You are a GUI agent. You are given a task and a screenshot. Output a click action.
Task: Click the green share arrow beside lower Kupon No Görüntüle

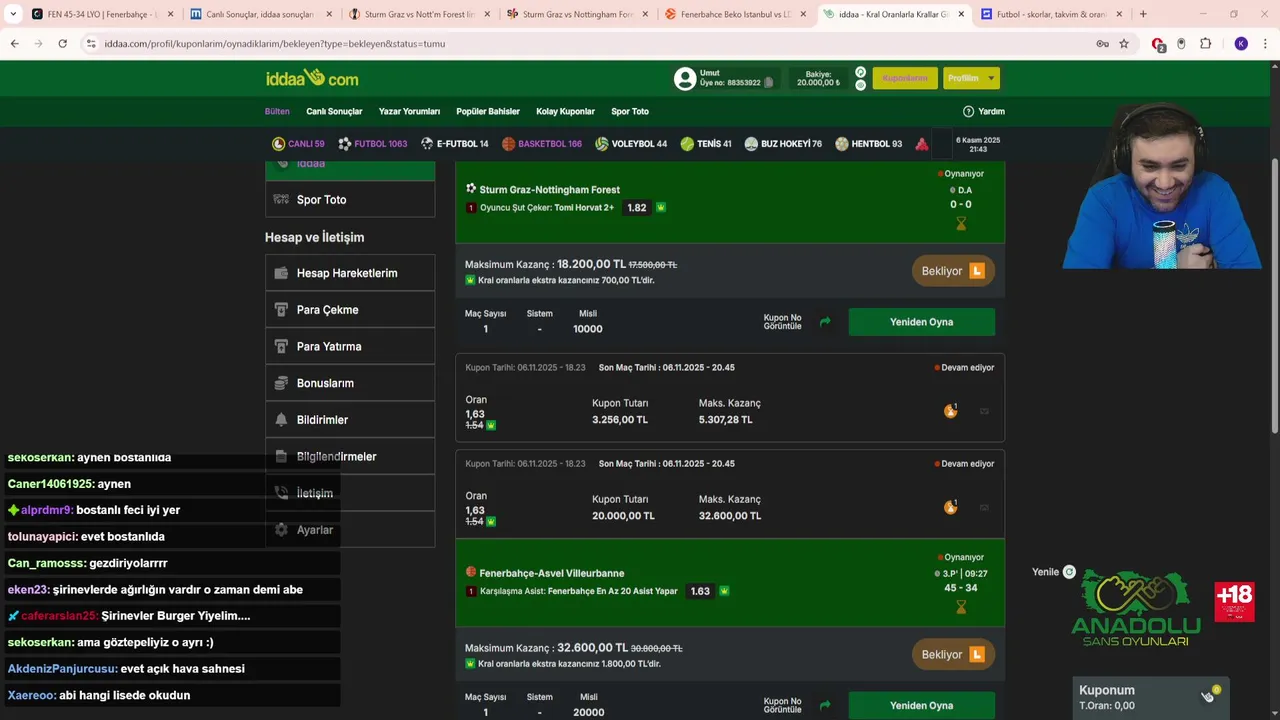coord(825,705)
